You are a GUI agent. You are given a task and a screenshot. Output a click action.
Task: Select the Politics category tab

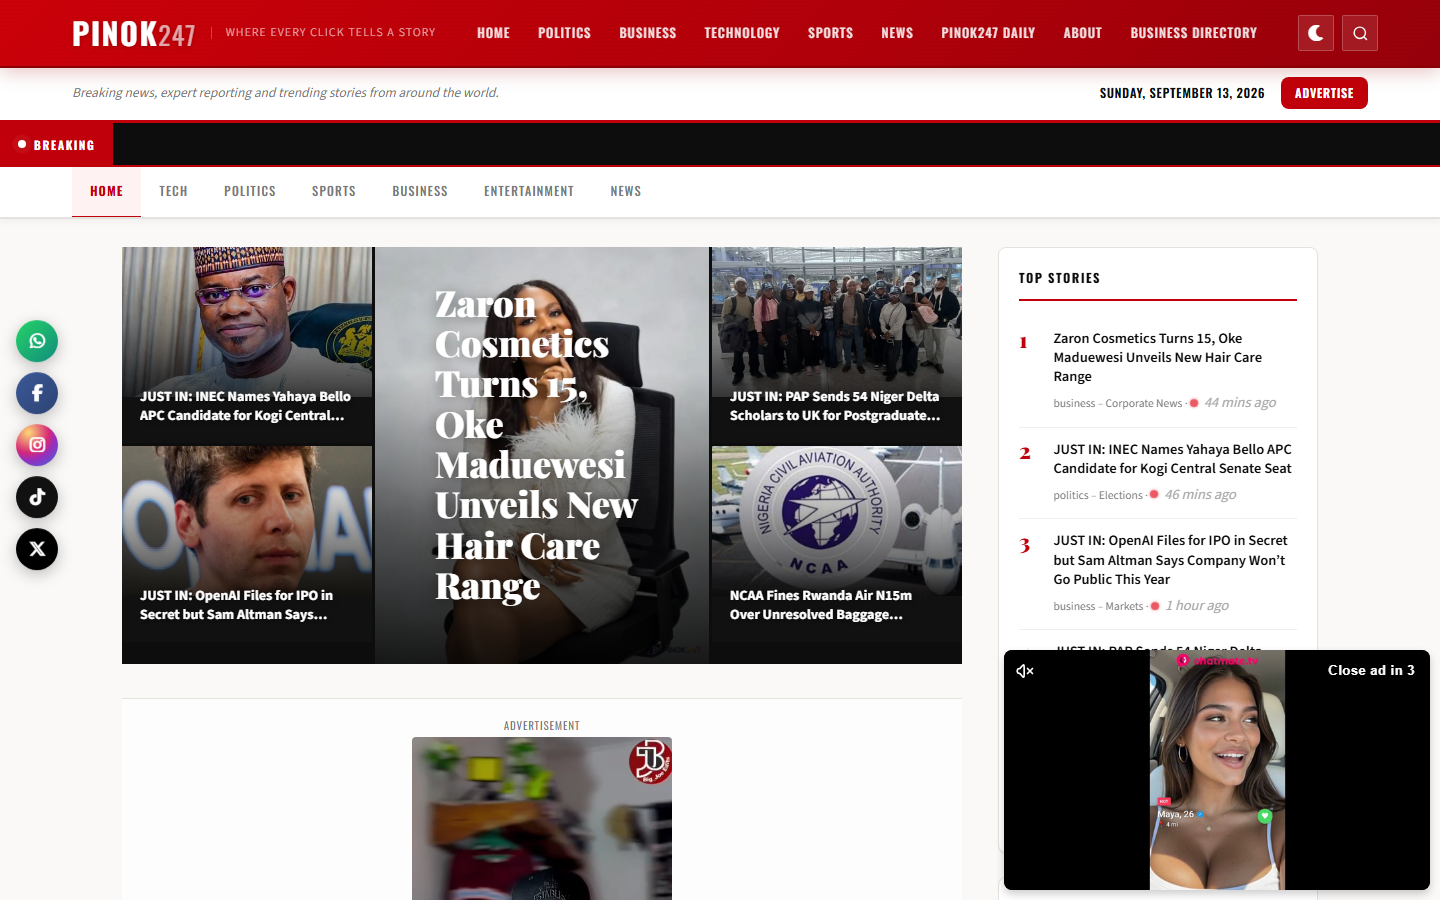click(x=250, y=191)
